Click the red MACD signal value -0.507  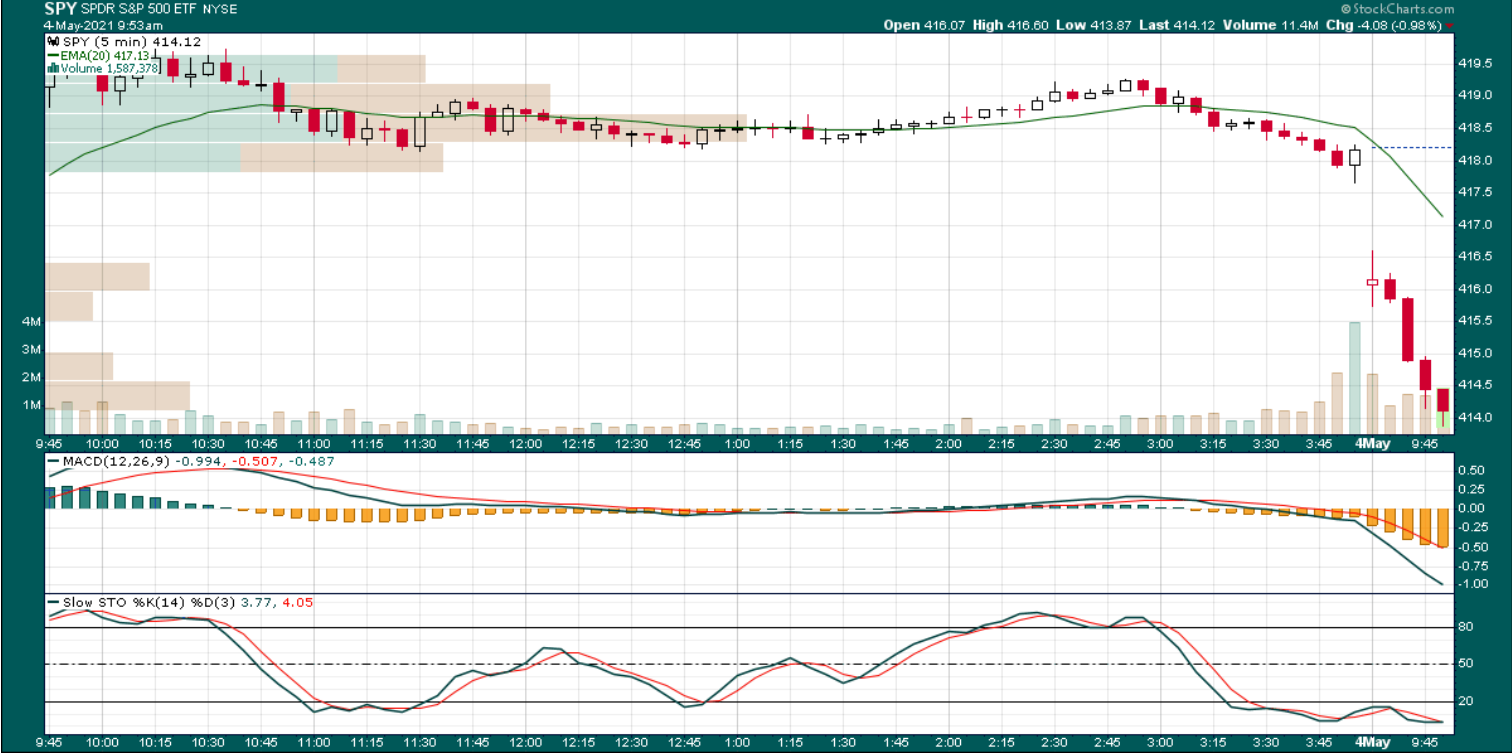pyautogui.click(x=254, y=461)
